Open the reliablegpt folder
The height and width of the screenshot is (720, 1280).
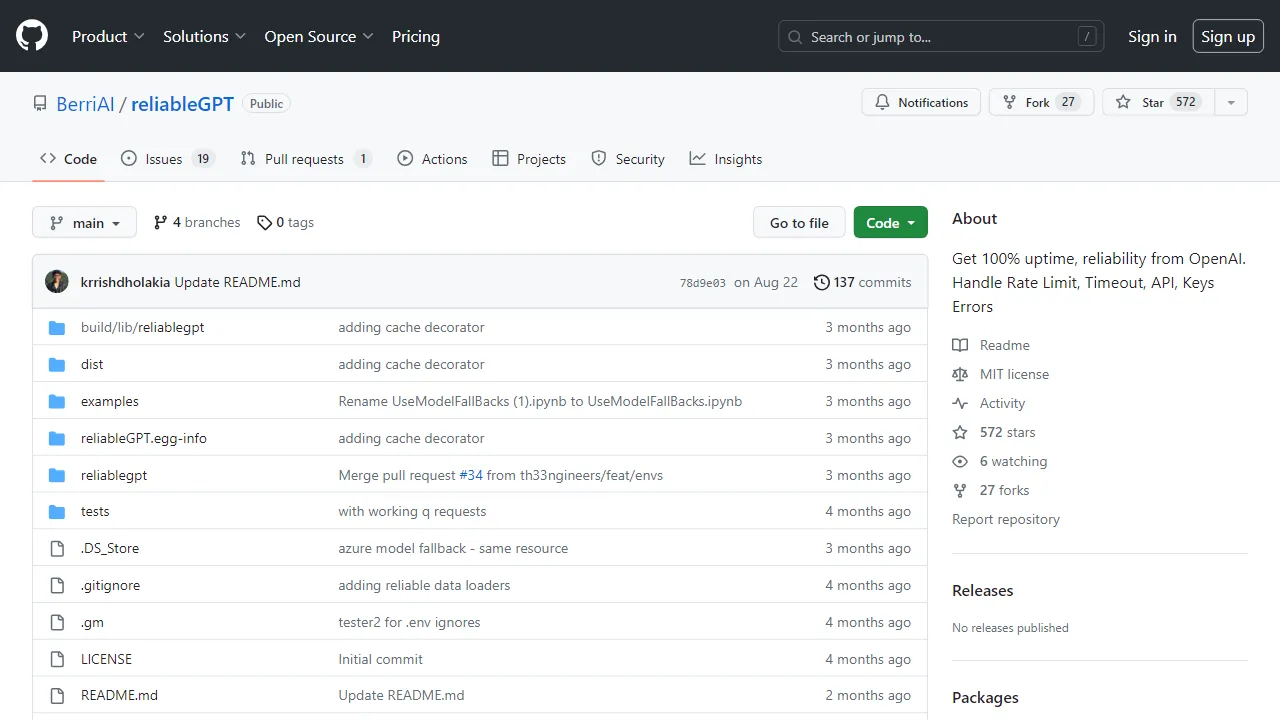114,475
